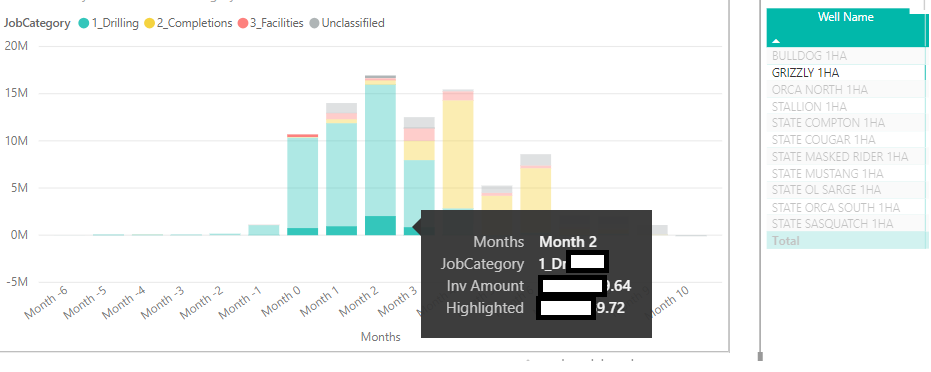This screenshot has width=931, height=372.
Task: Select ORCA NORTH 1HA row
Action: pos(846,90)
